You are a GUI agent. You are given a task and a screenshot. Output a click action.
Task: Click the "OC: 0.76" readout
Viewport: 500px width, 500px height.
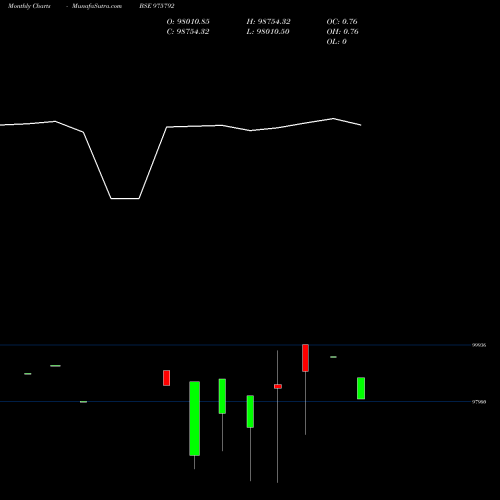pos(342,22)
